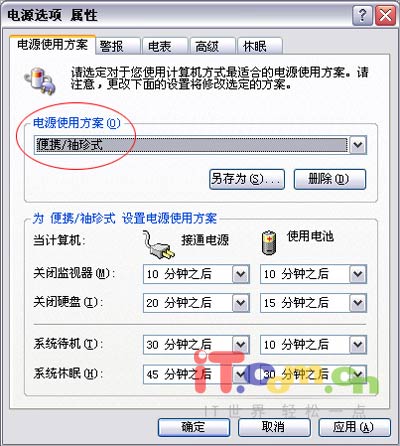Click the question mark help button

point(362,15)
